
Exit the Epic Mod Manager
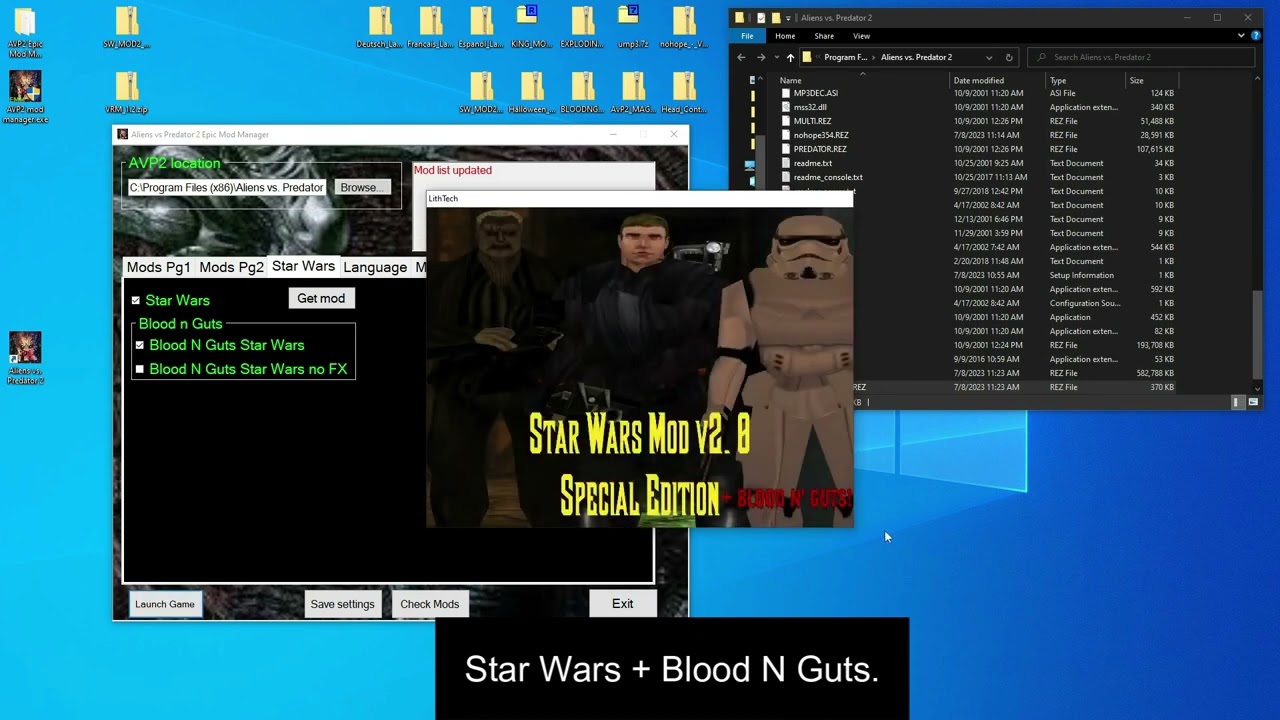click(x=623, y=604)
